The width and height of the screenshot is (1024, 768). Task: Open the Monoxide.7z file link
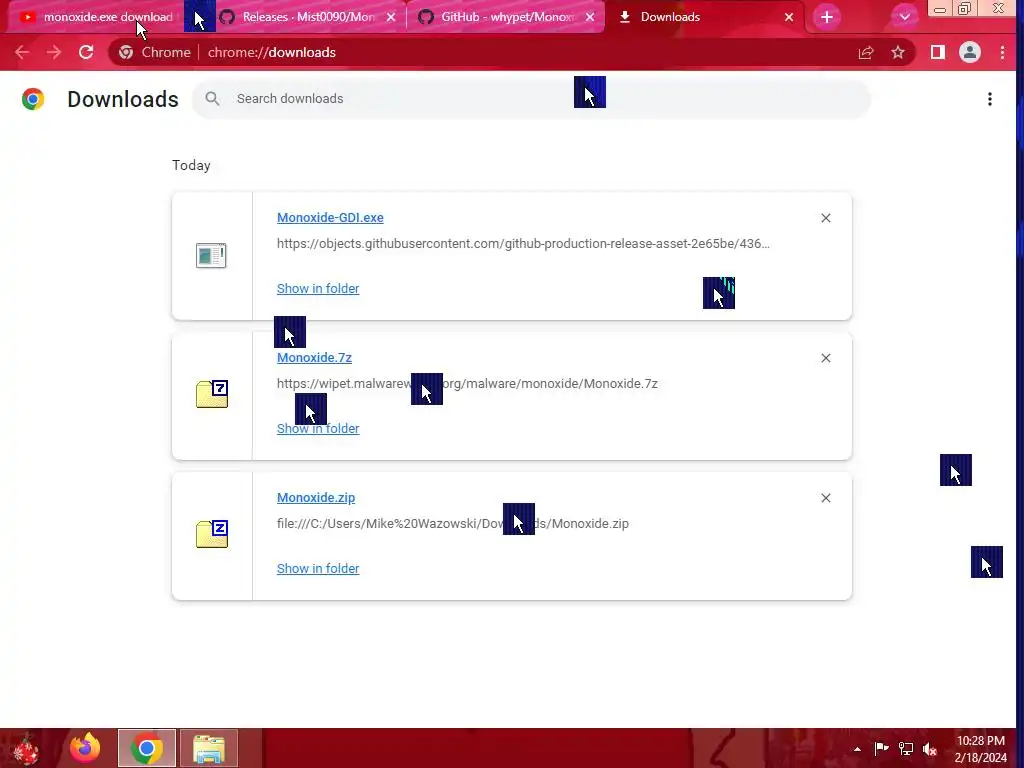314,357
